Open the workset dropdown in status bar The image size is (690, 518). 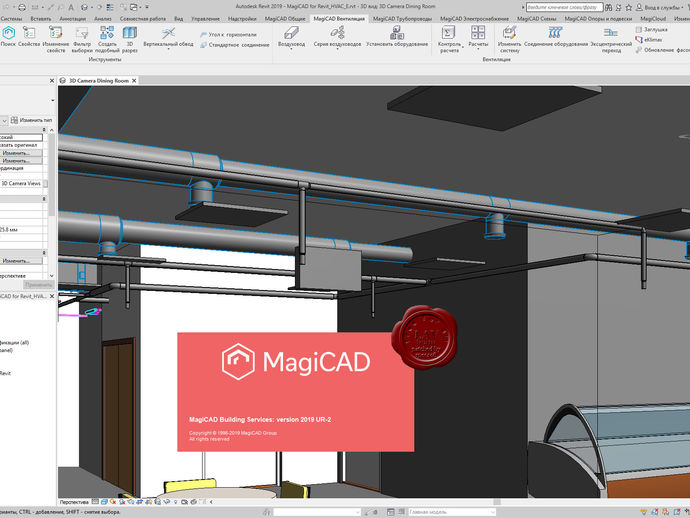coord(317,512)
